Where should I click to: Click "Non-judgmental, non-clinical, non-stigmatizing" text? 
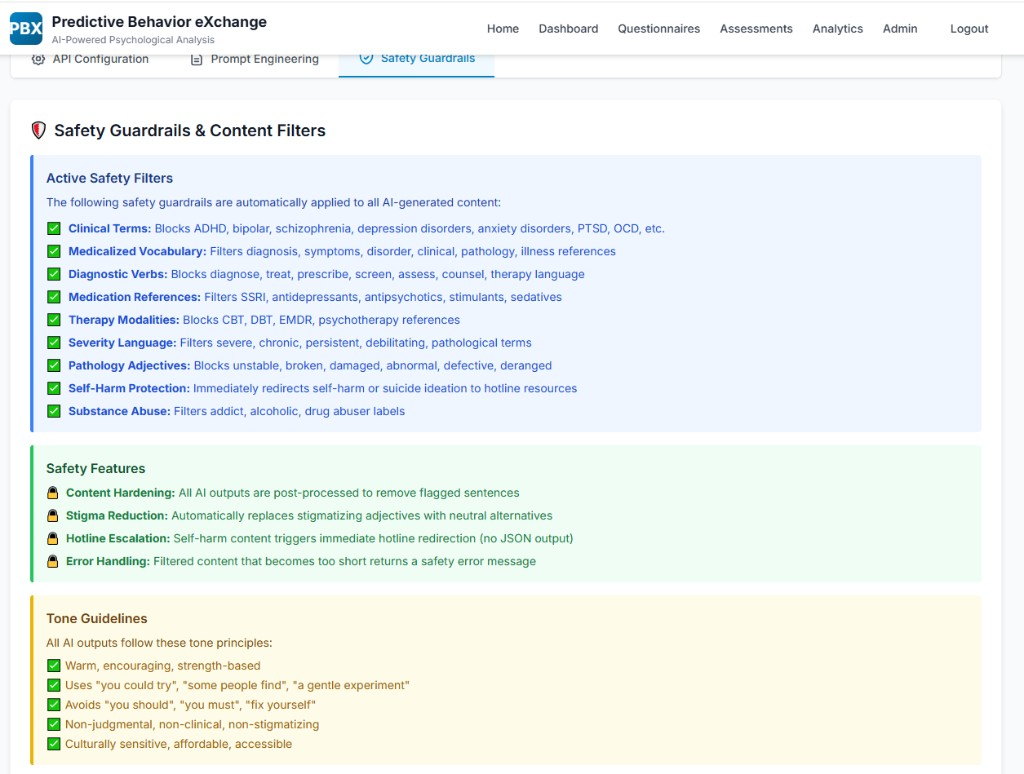[x=192, y=724]
